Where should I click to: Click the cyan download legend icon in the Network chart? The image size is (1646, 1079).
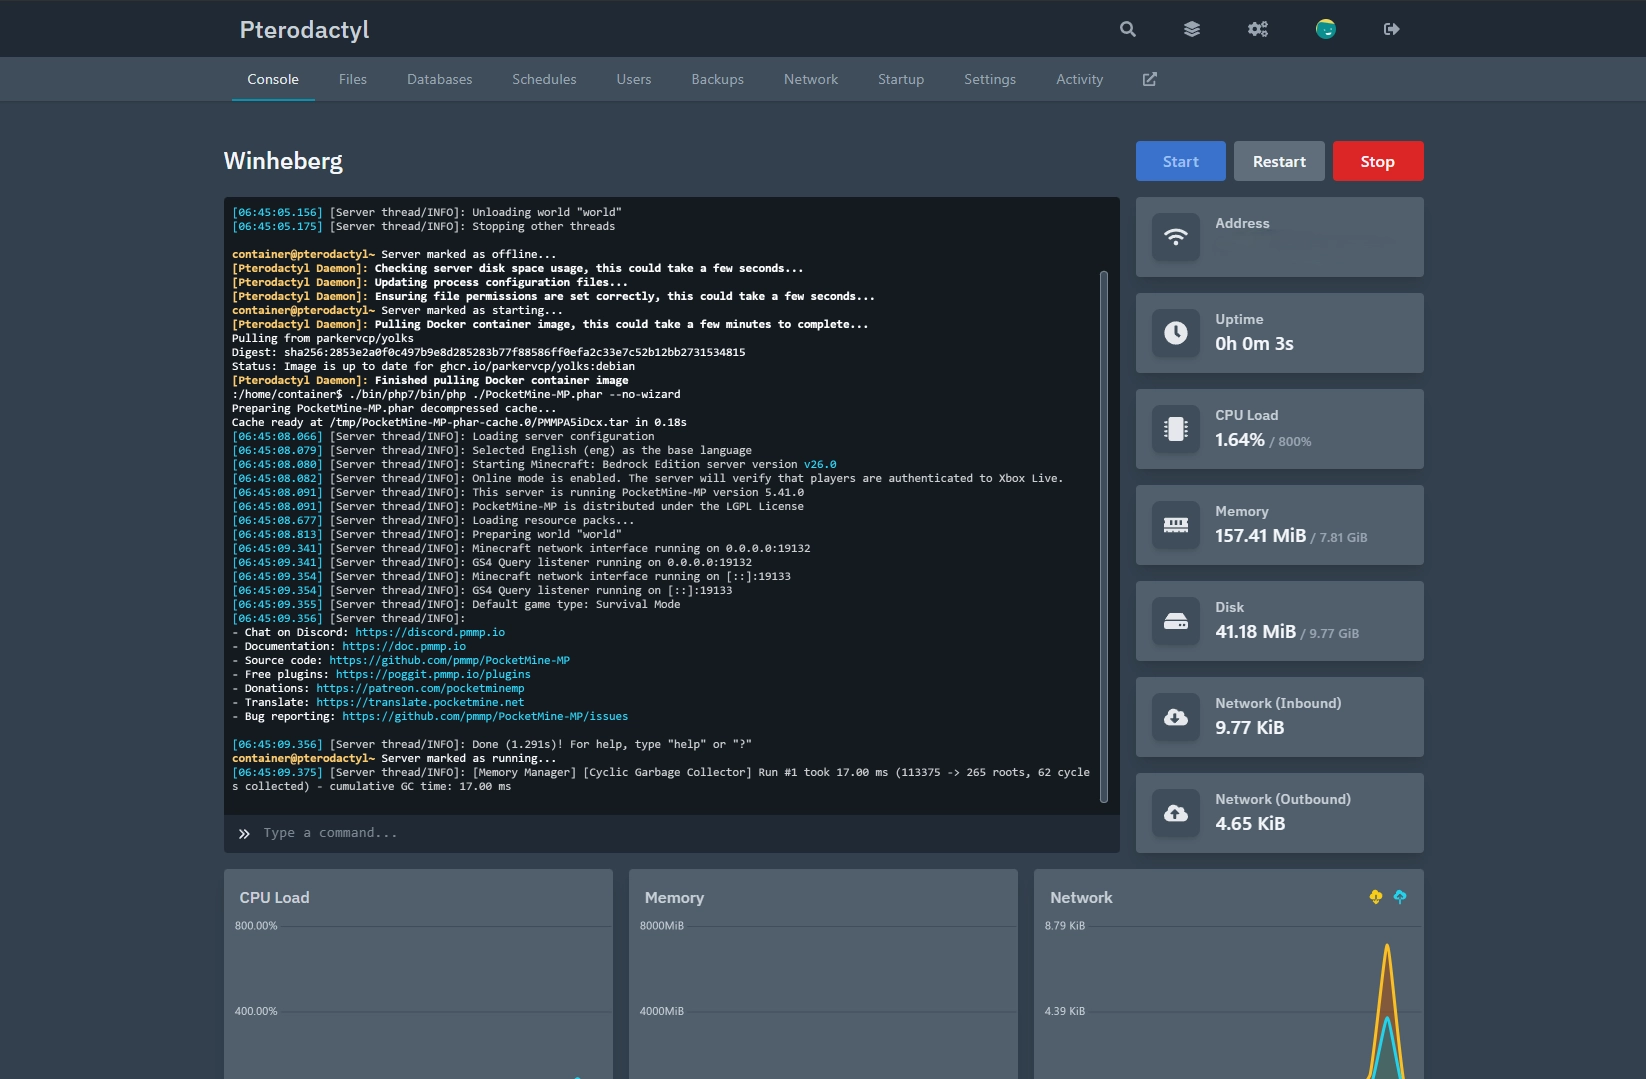pyautogui.click(x=1400, y=897)
